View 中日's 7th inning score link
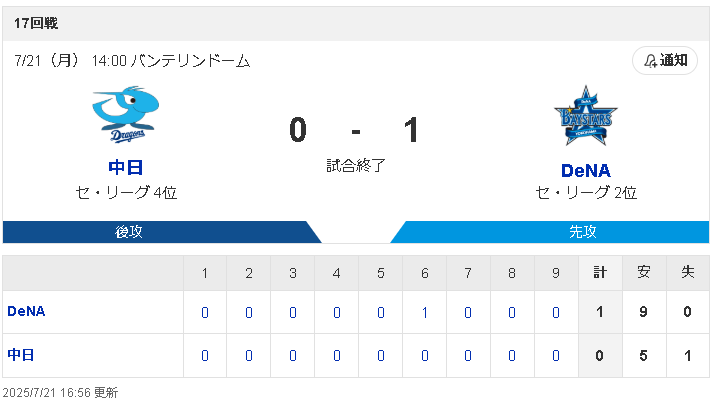 468,356
